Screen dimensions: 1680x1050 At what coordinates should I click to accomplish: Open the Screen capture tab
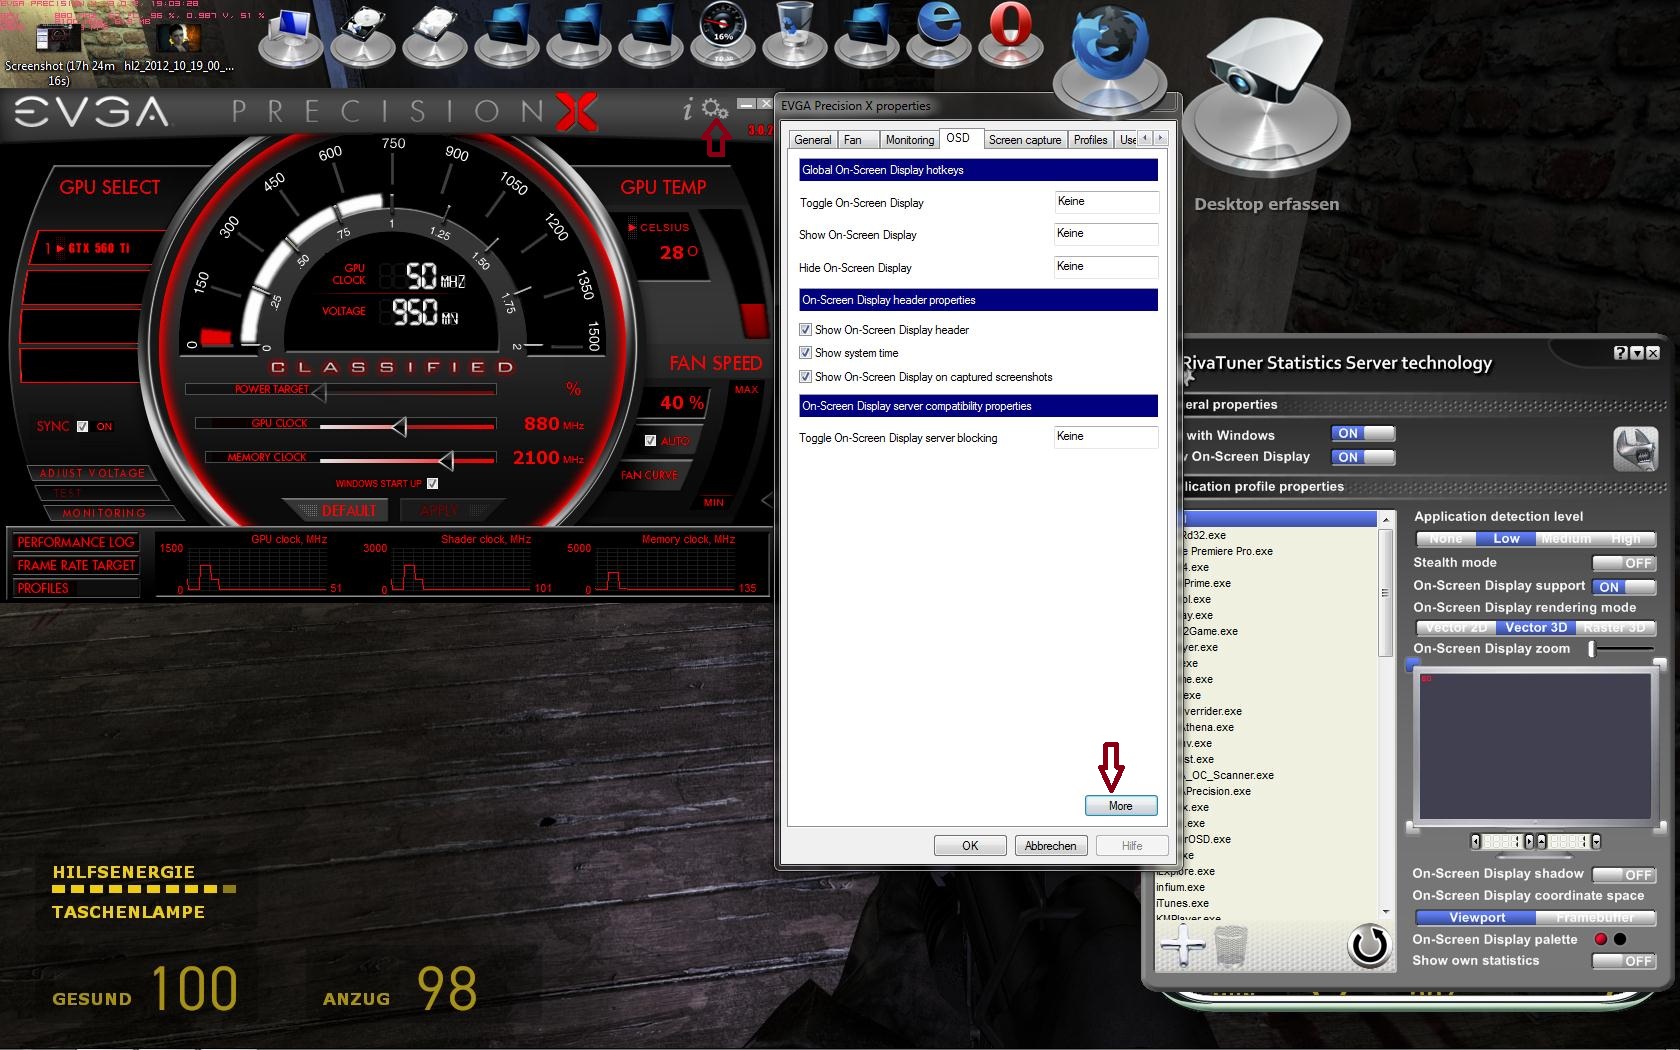(x=1025, y=140)
